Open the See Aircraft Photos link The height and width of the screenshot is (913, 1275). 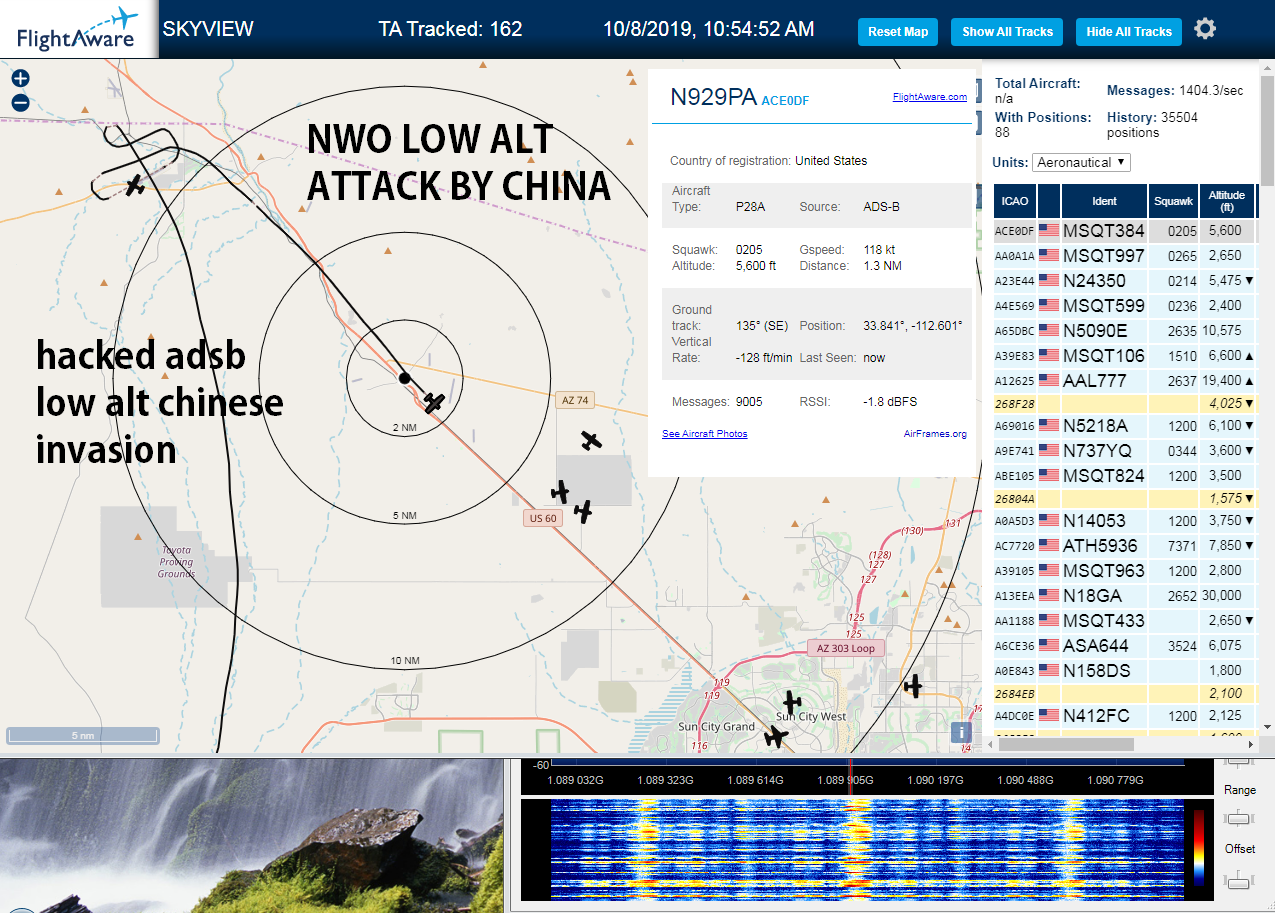coord(704,434)
